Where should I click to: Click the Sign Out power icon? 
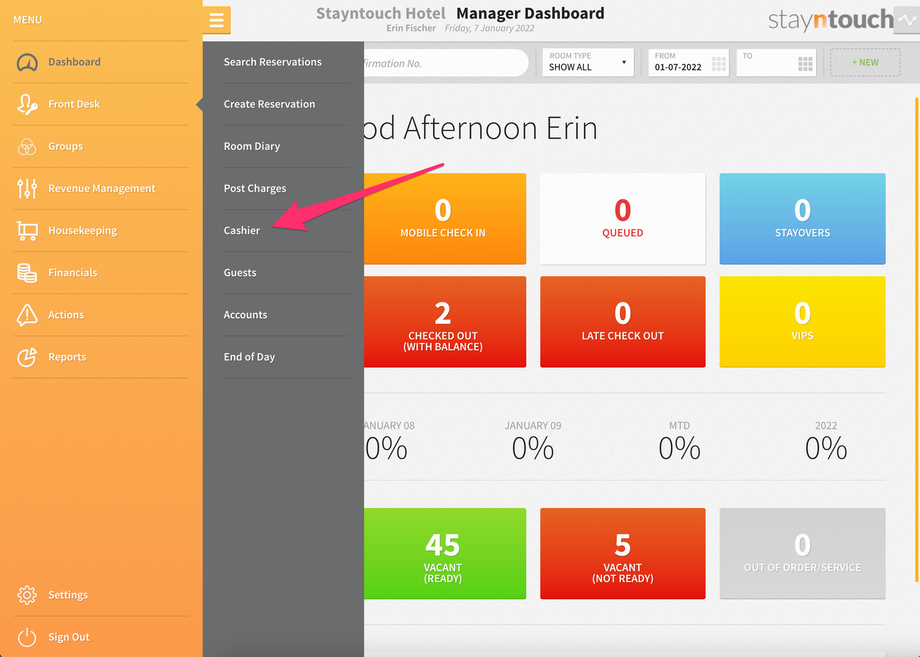tap(27, 637)
